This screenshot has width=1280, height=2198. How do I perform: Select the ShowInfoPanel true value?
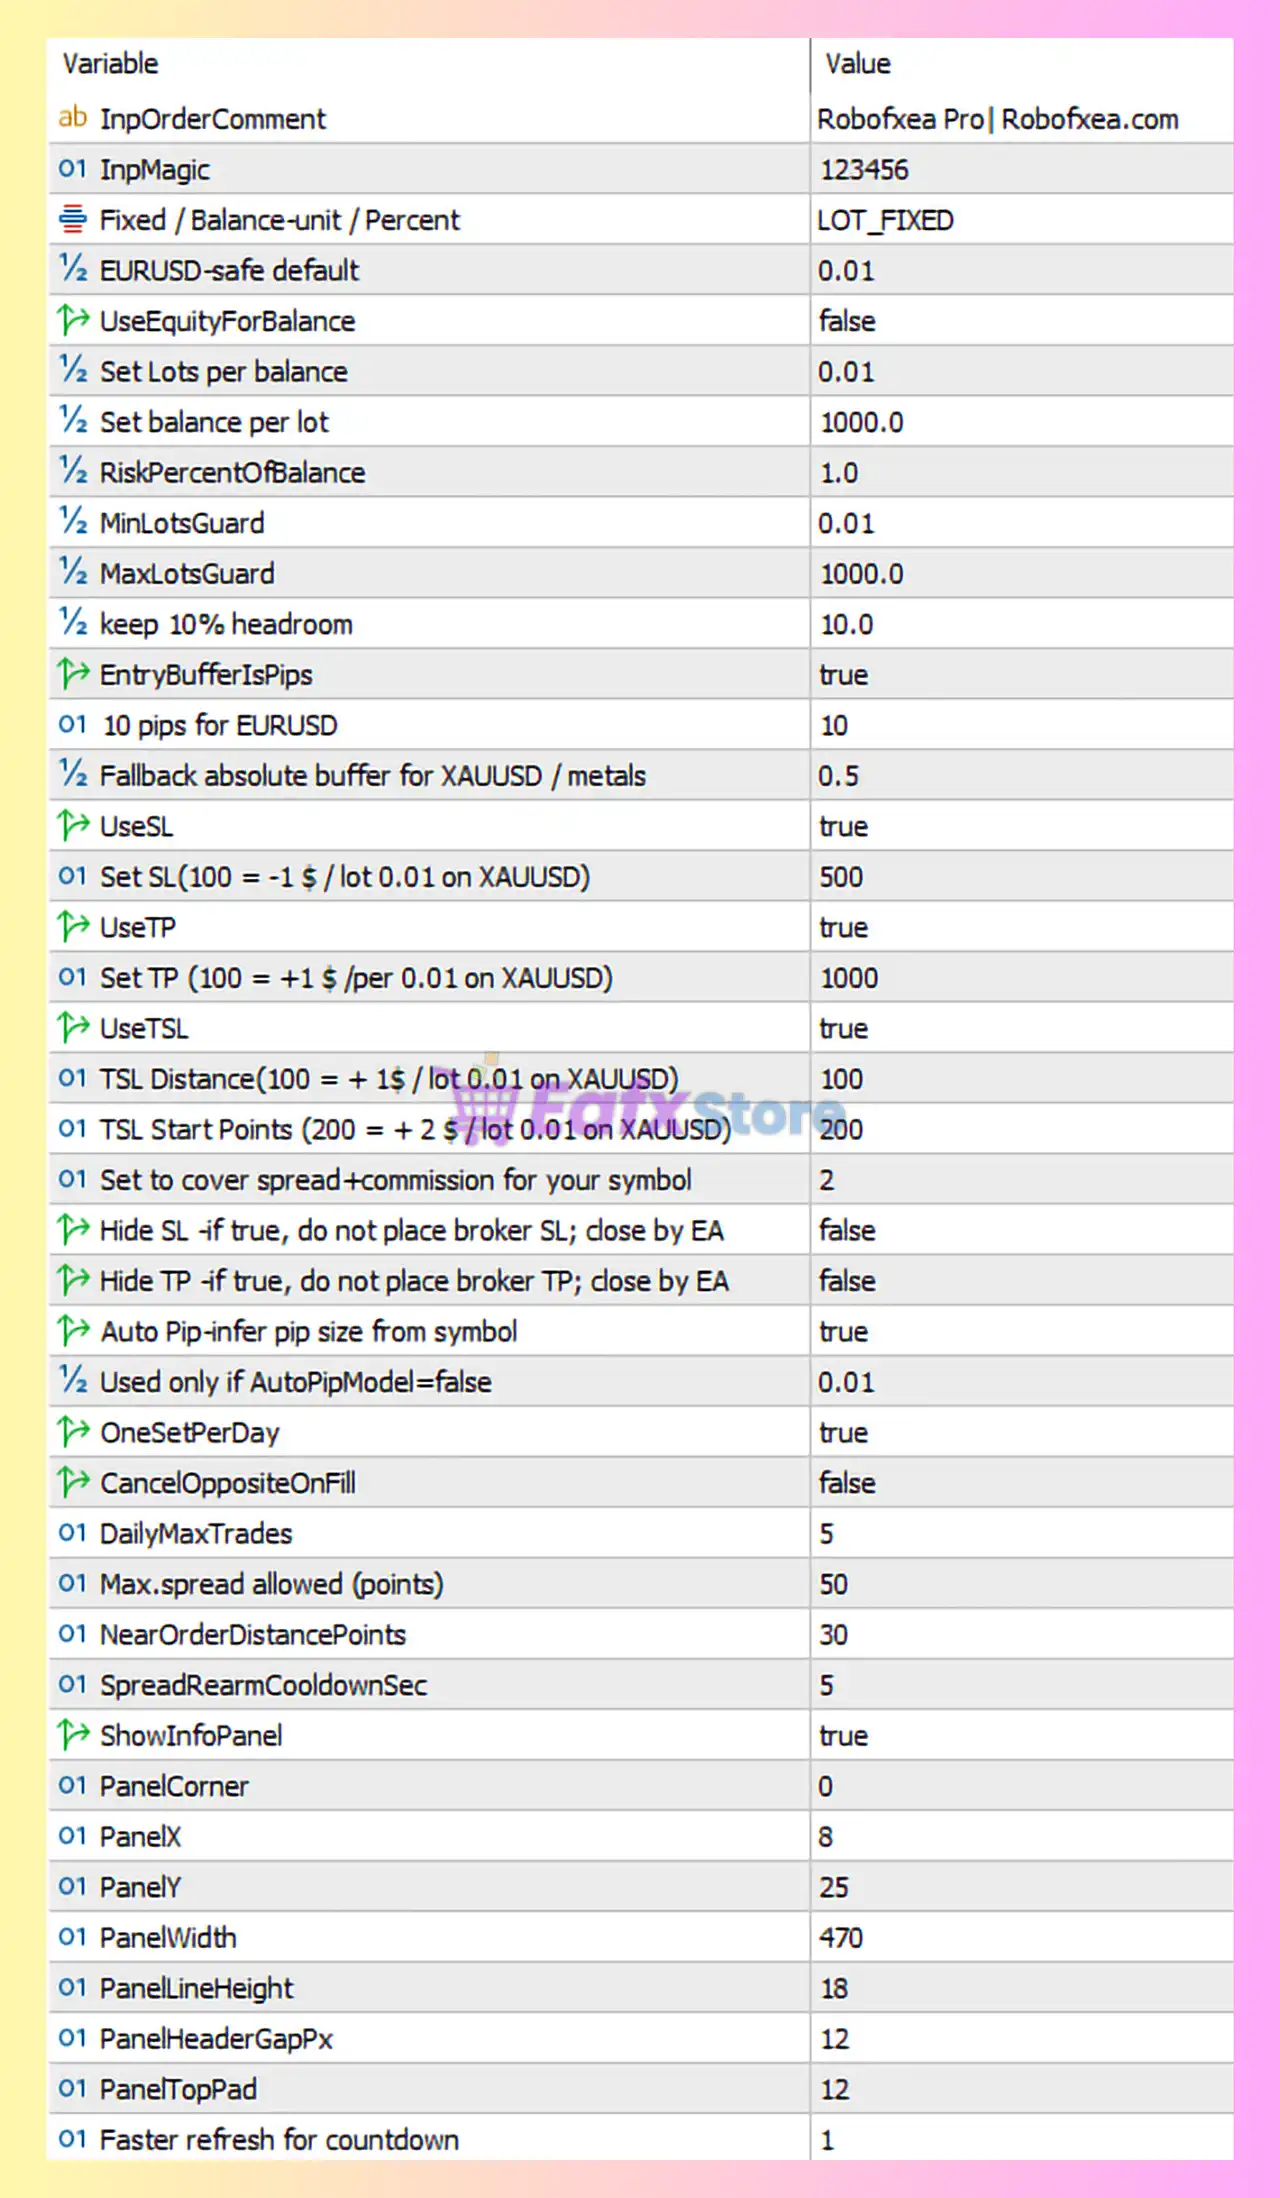[x=843, y=1735]
